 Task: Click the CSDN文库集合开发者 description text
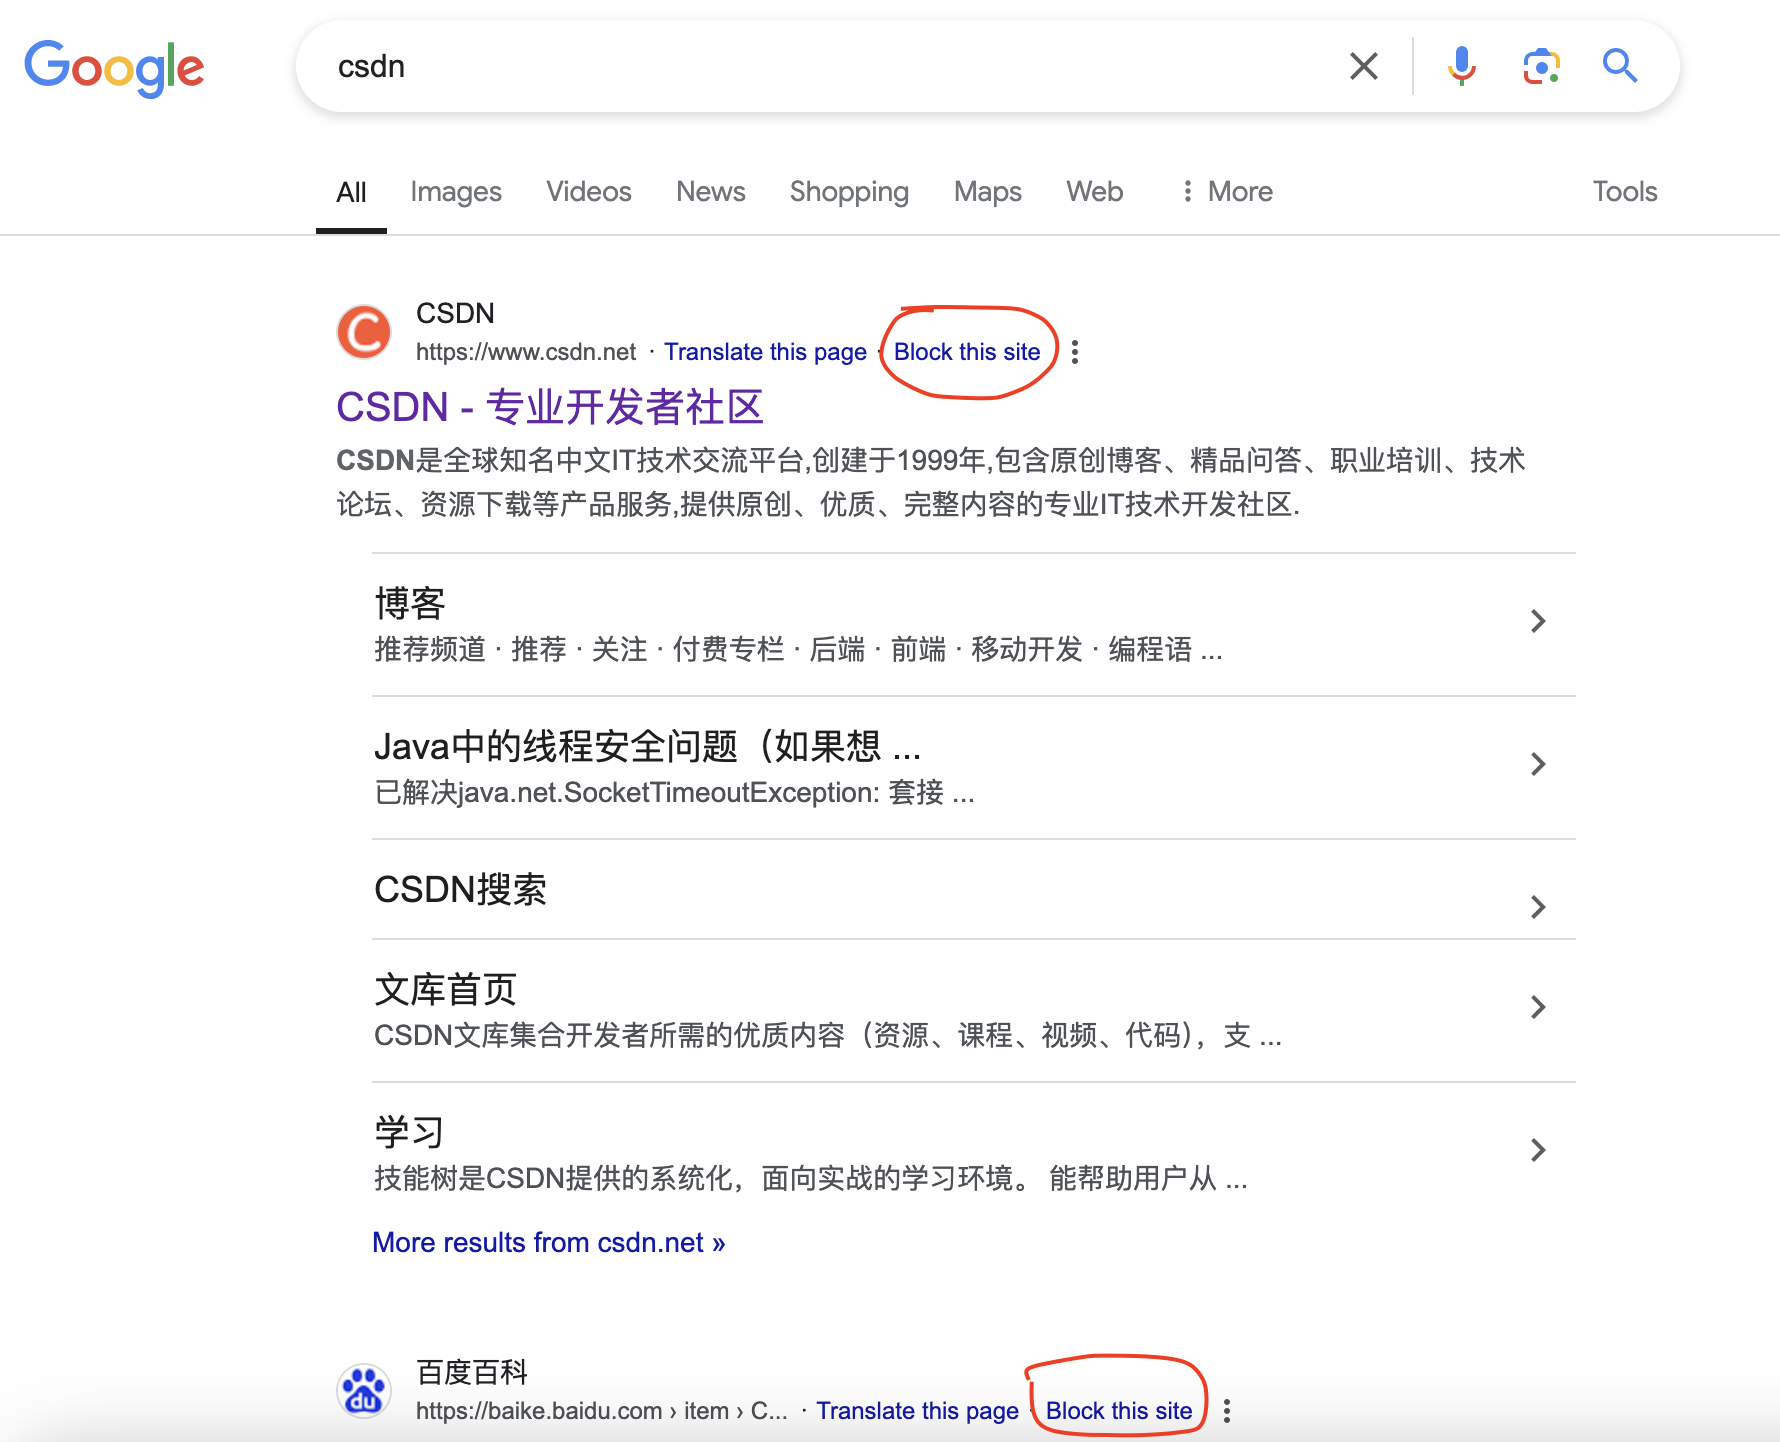click(x=828, y=1035)
